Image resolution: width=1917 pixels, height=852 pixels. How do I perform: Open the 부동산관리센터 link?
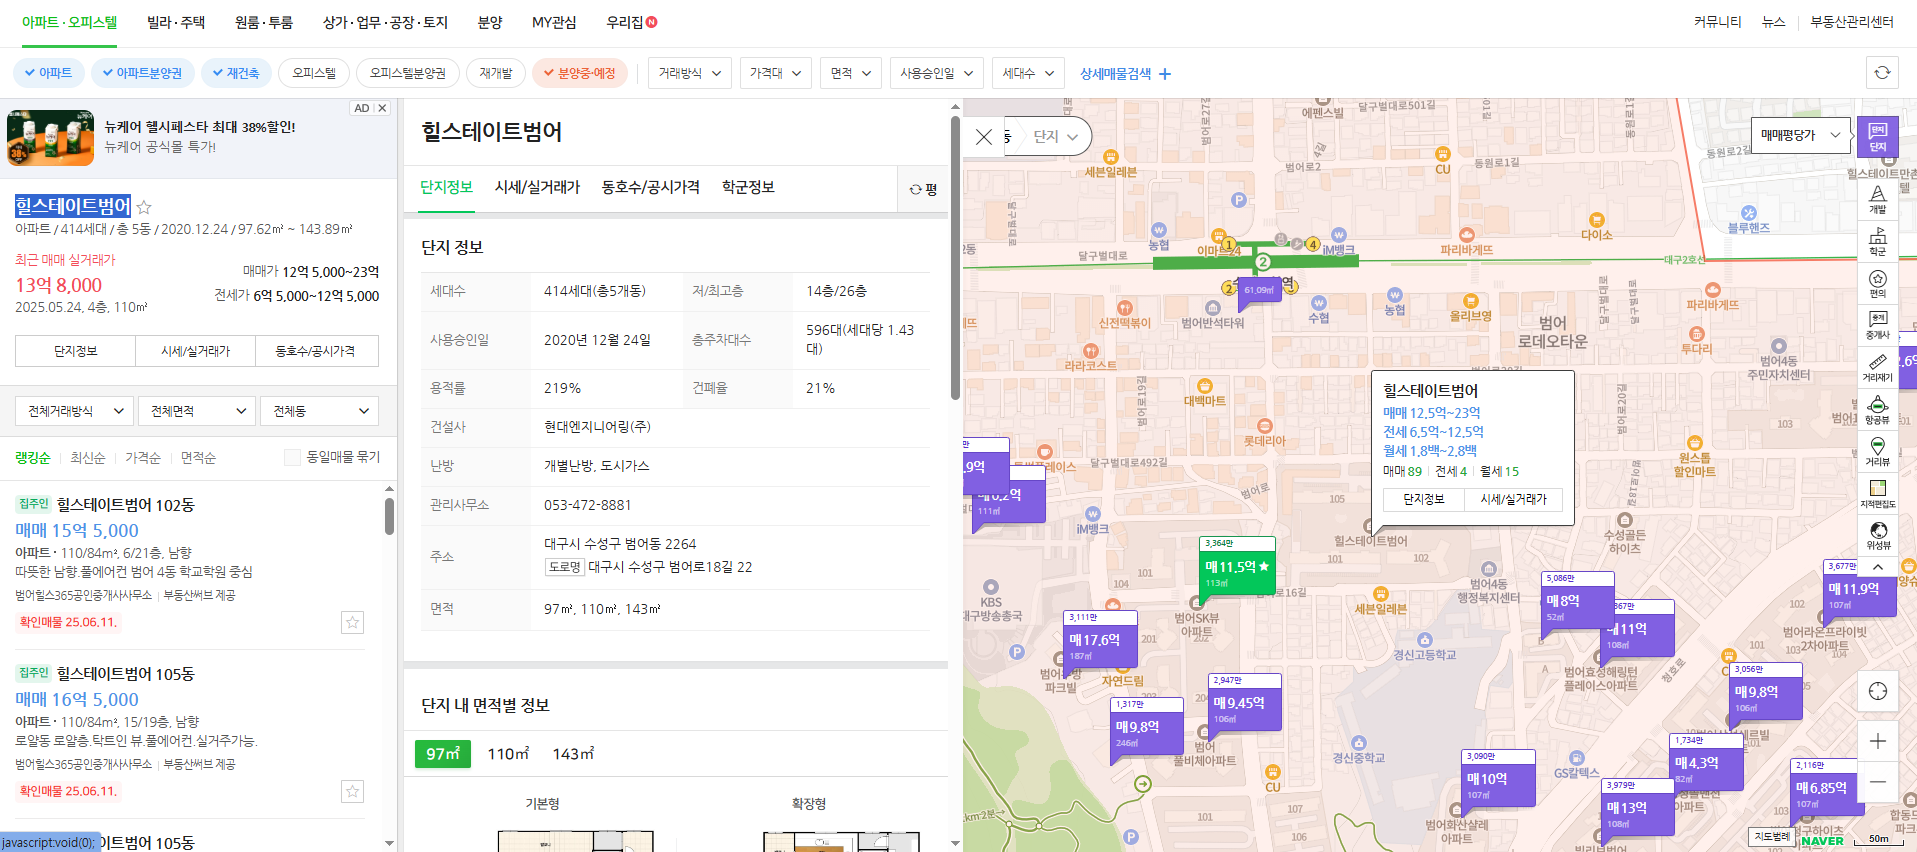1852,22
